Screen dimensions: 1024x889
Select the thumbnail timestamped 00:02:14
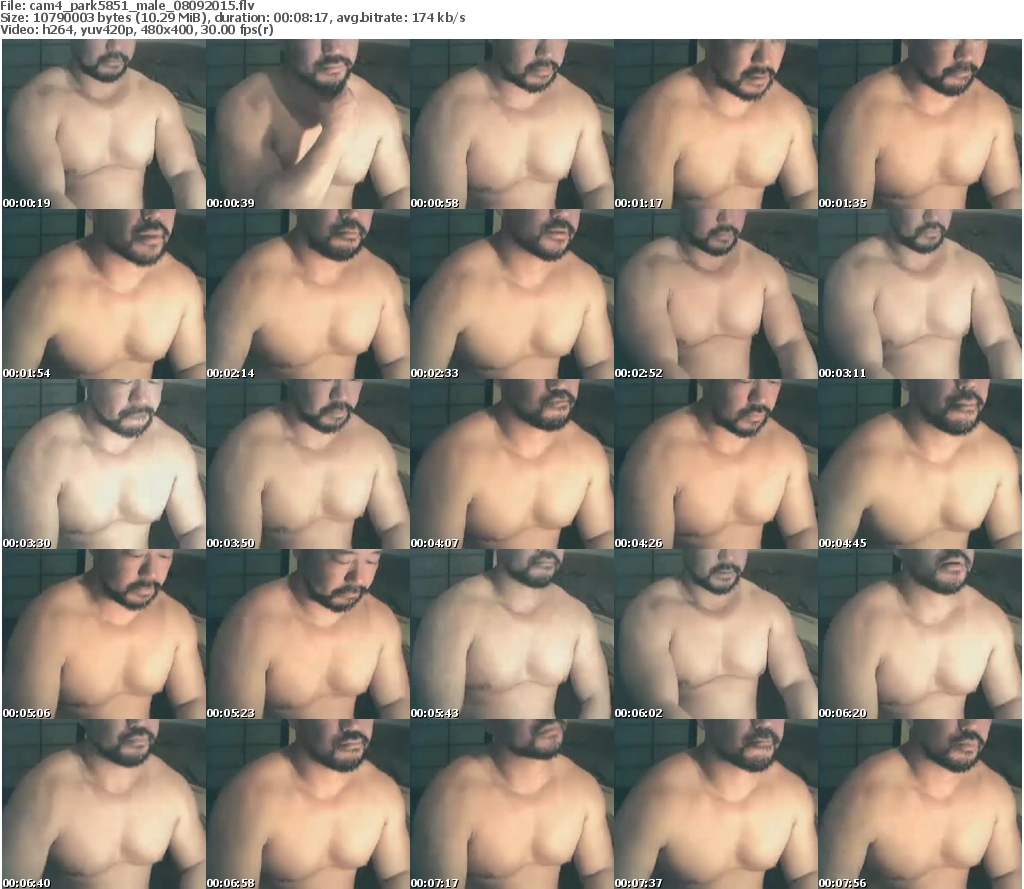308,294
